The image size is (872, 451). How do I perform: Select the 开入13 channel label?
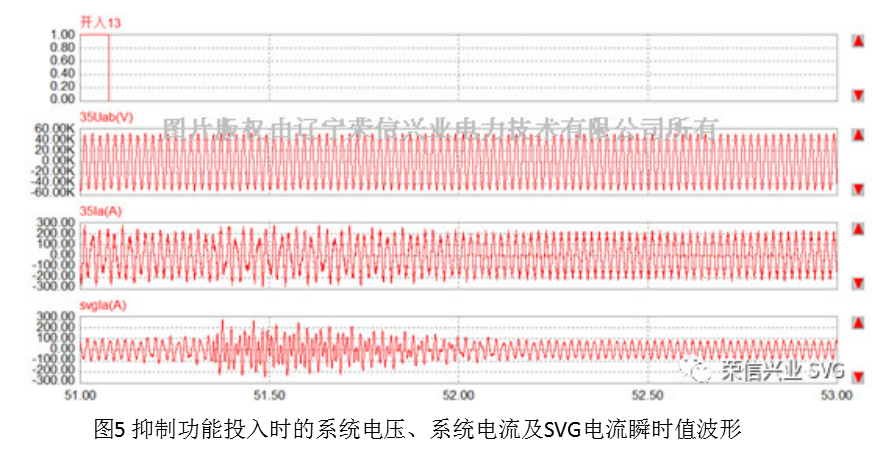tap(101, 22)
